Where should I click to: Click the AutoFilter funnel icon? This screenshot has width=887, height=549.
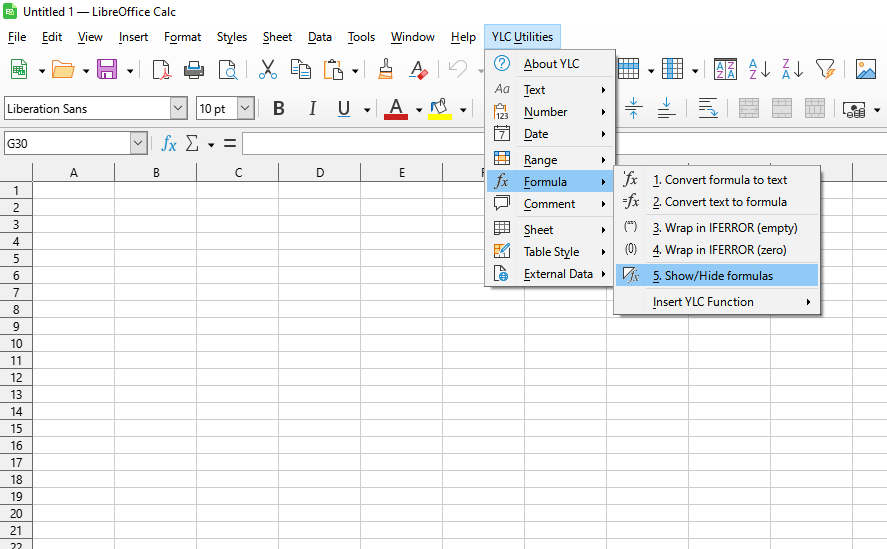click(825, 69)
